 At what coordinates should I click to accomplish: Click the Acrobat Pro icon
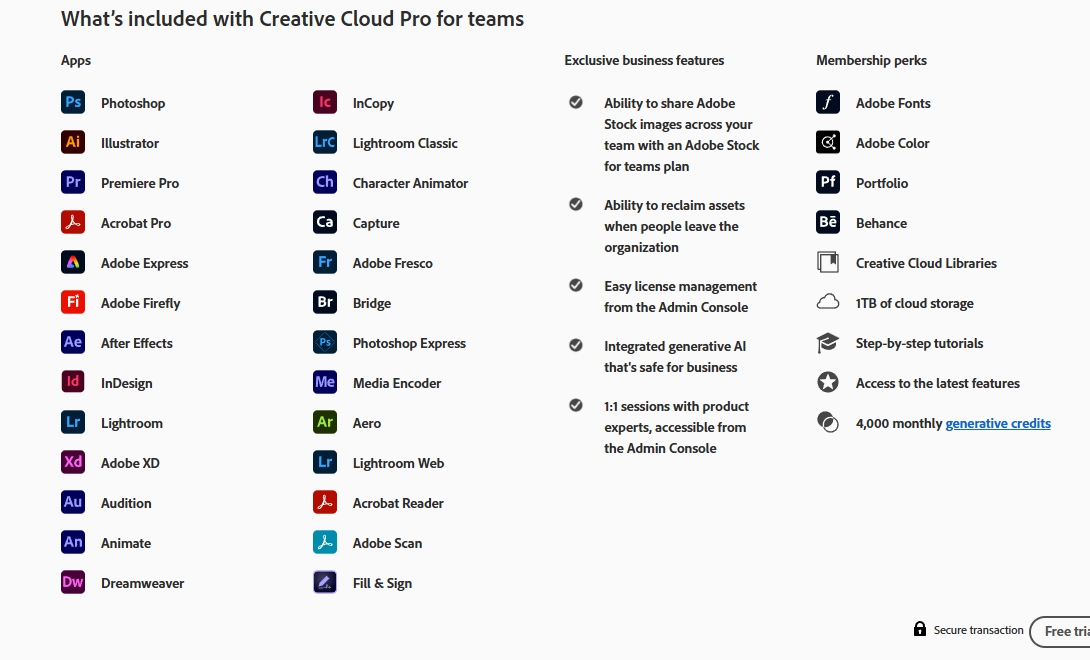tap(73, 222)
